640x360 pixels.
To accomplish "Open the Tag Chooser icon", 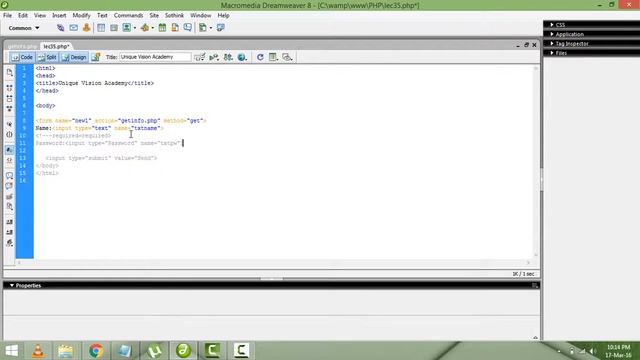I will point(220,28).
